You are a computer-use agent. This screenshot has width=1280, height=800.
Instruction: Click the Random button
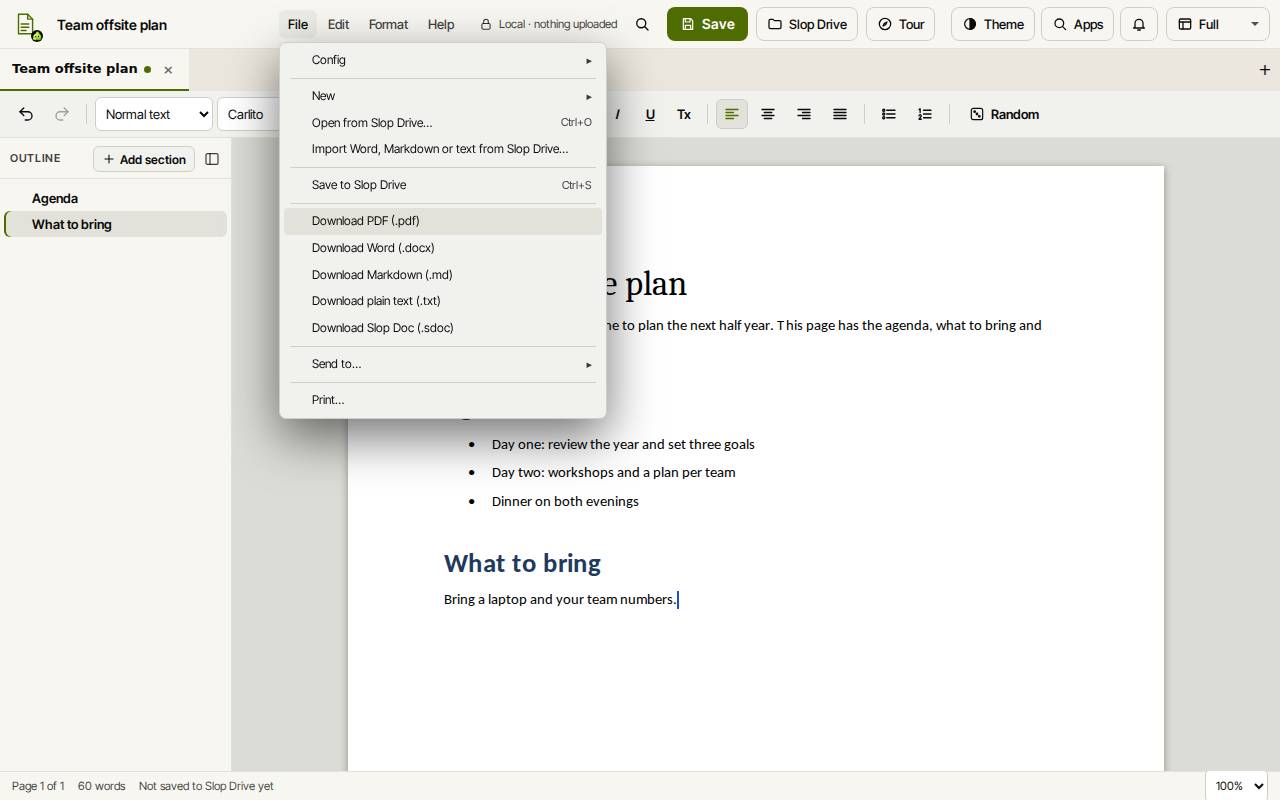point(1004,114)
